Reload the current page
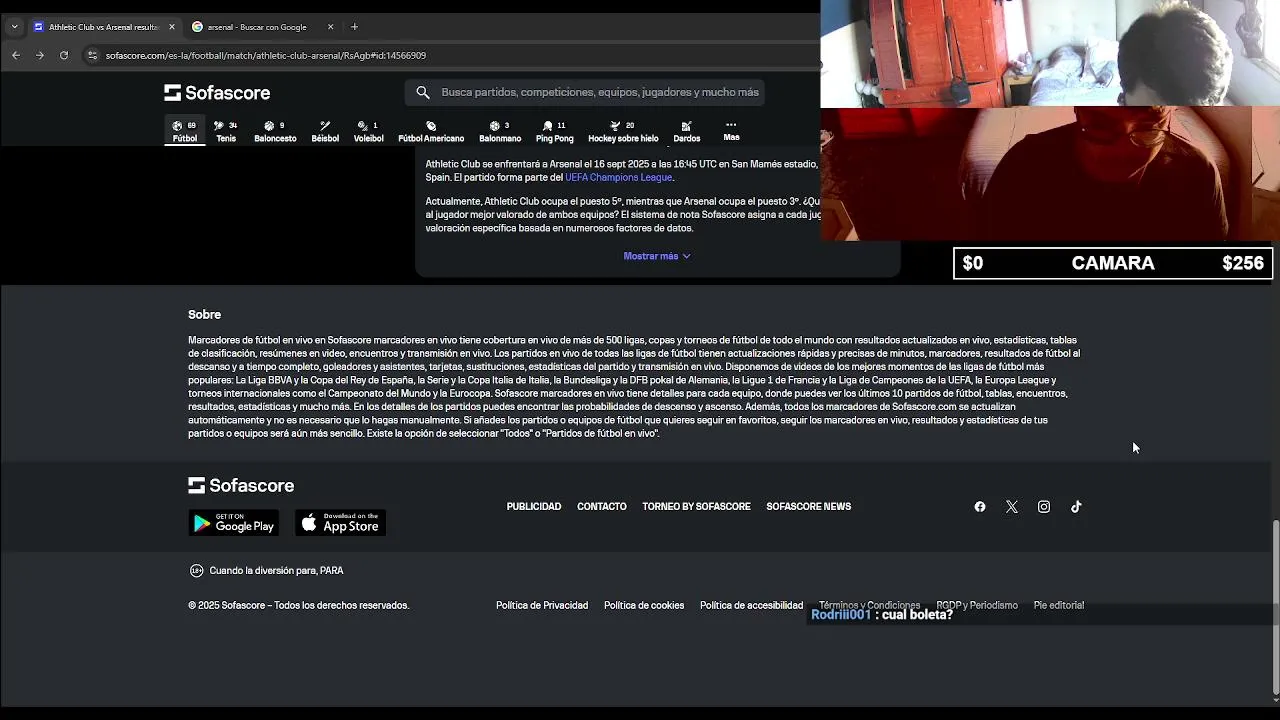The image size is (1280, 720). [64, 55]
